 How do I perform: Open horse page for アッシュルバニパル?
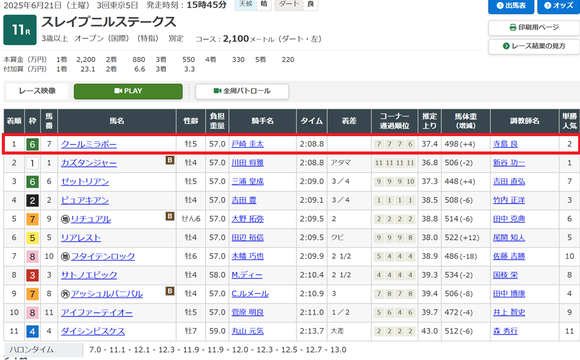click(x=107, y=294)
